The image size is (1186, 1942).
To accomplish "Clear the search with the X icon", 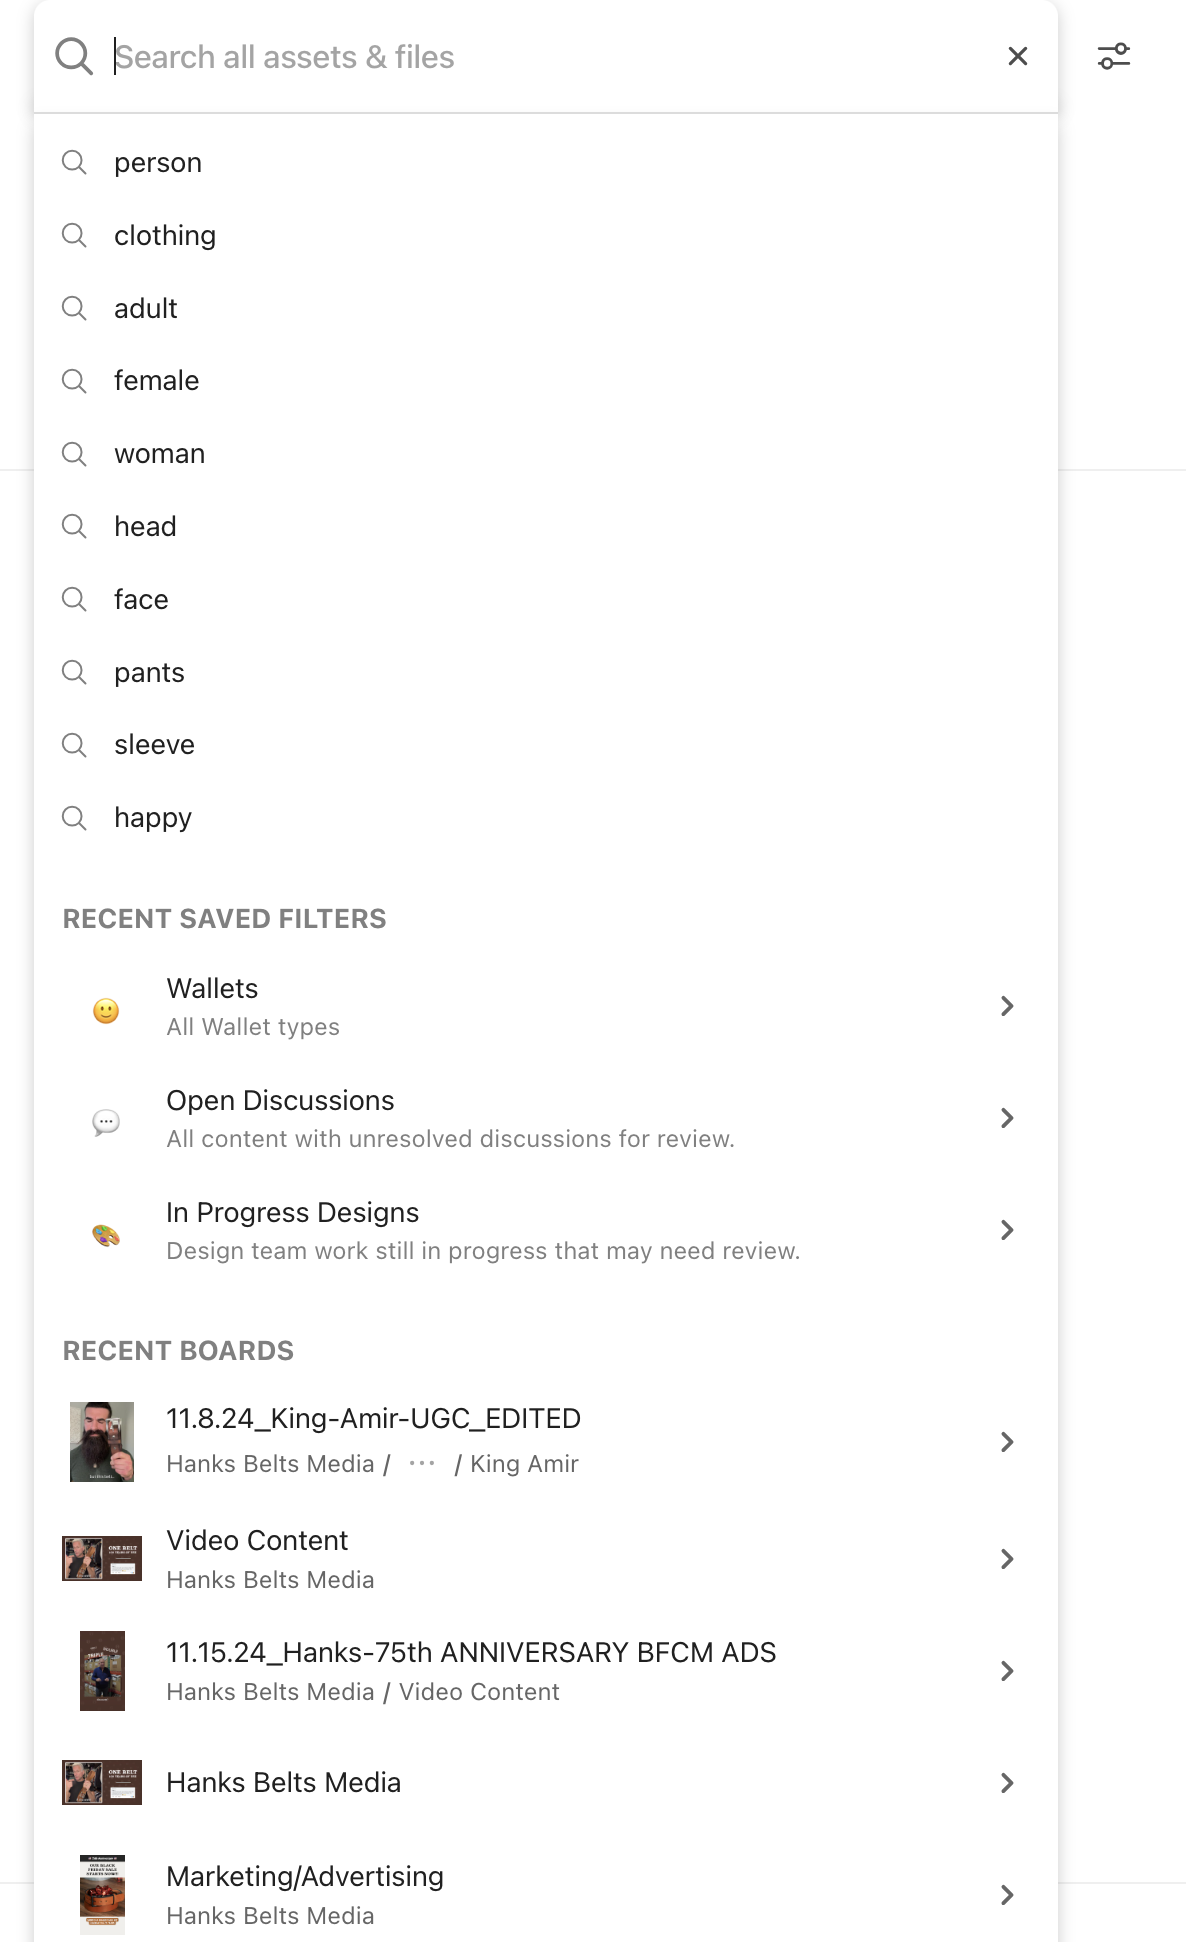I will pos(1017,56).
